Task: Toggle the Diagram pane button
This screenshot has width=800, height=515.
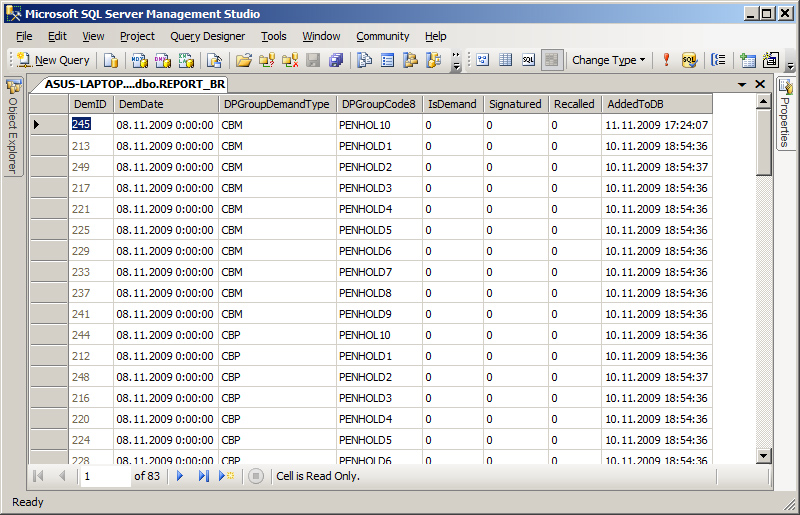Action: [x=482, y=60]
